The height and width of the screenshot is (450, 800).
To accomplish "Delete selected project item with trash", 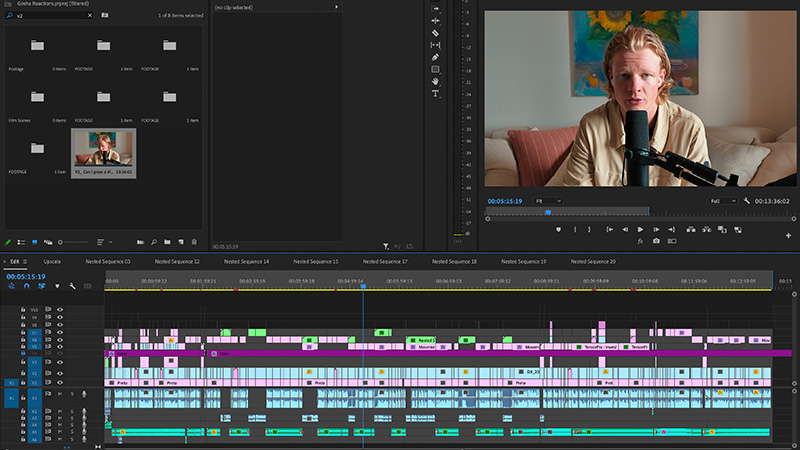I will click(x=194, y=242).
